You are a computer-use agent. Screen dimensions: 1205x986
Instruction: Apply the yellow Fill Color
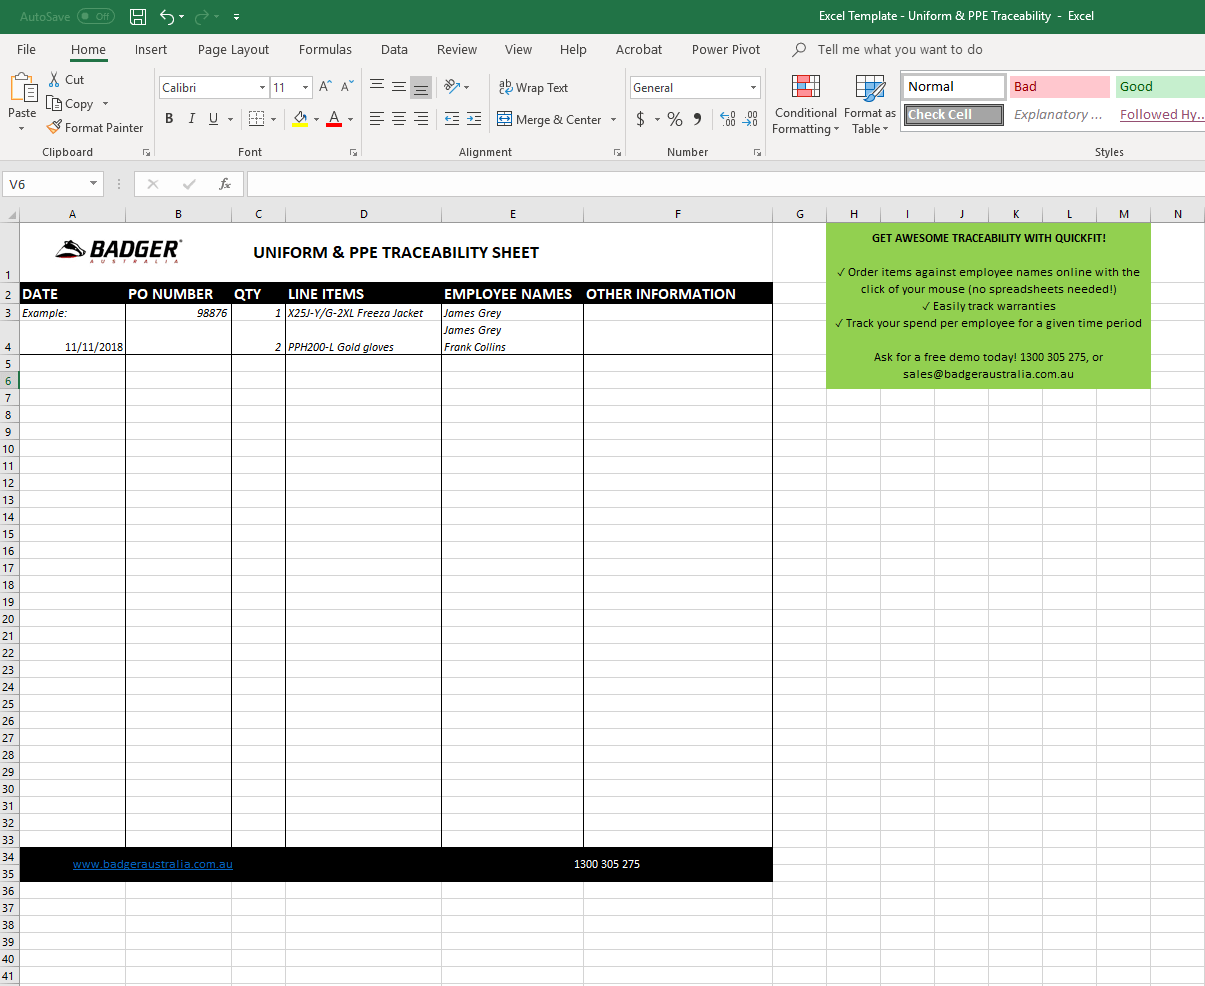point(300,119)
